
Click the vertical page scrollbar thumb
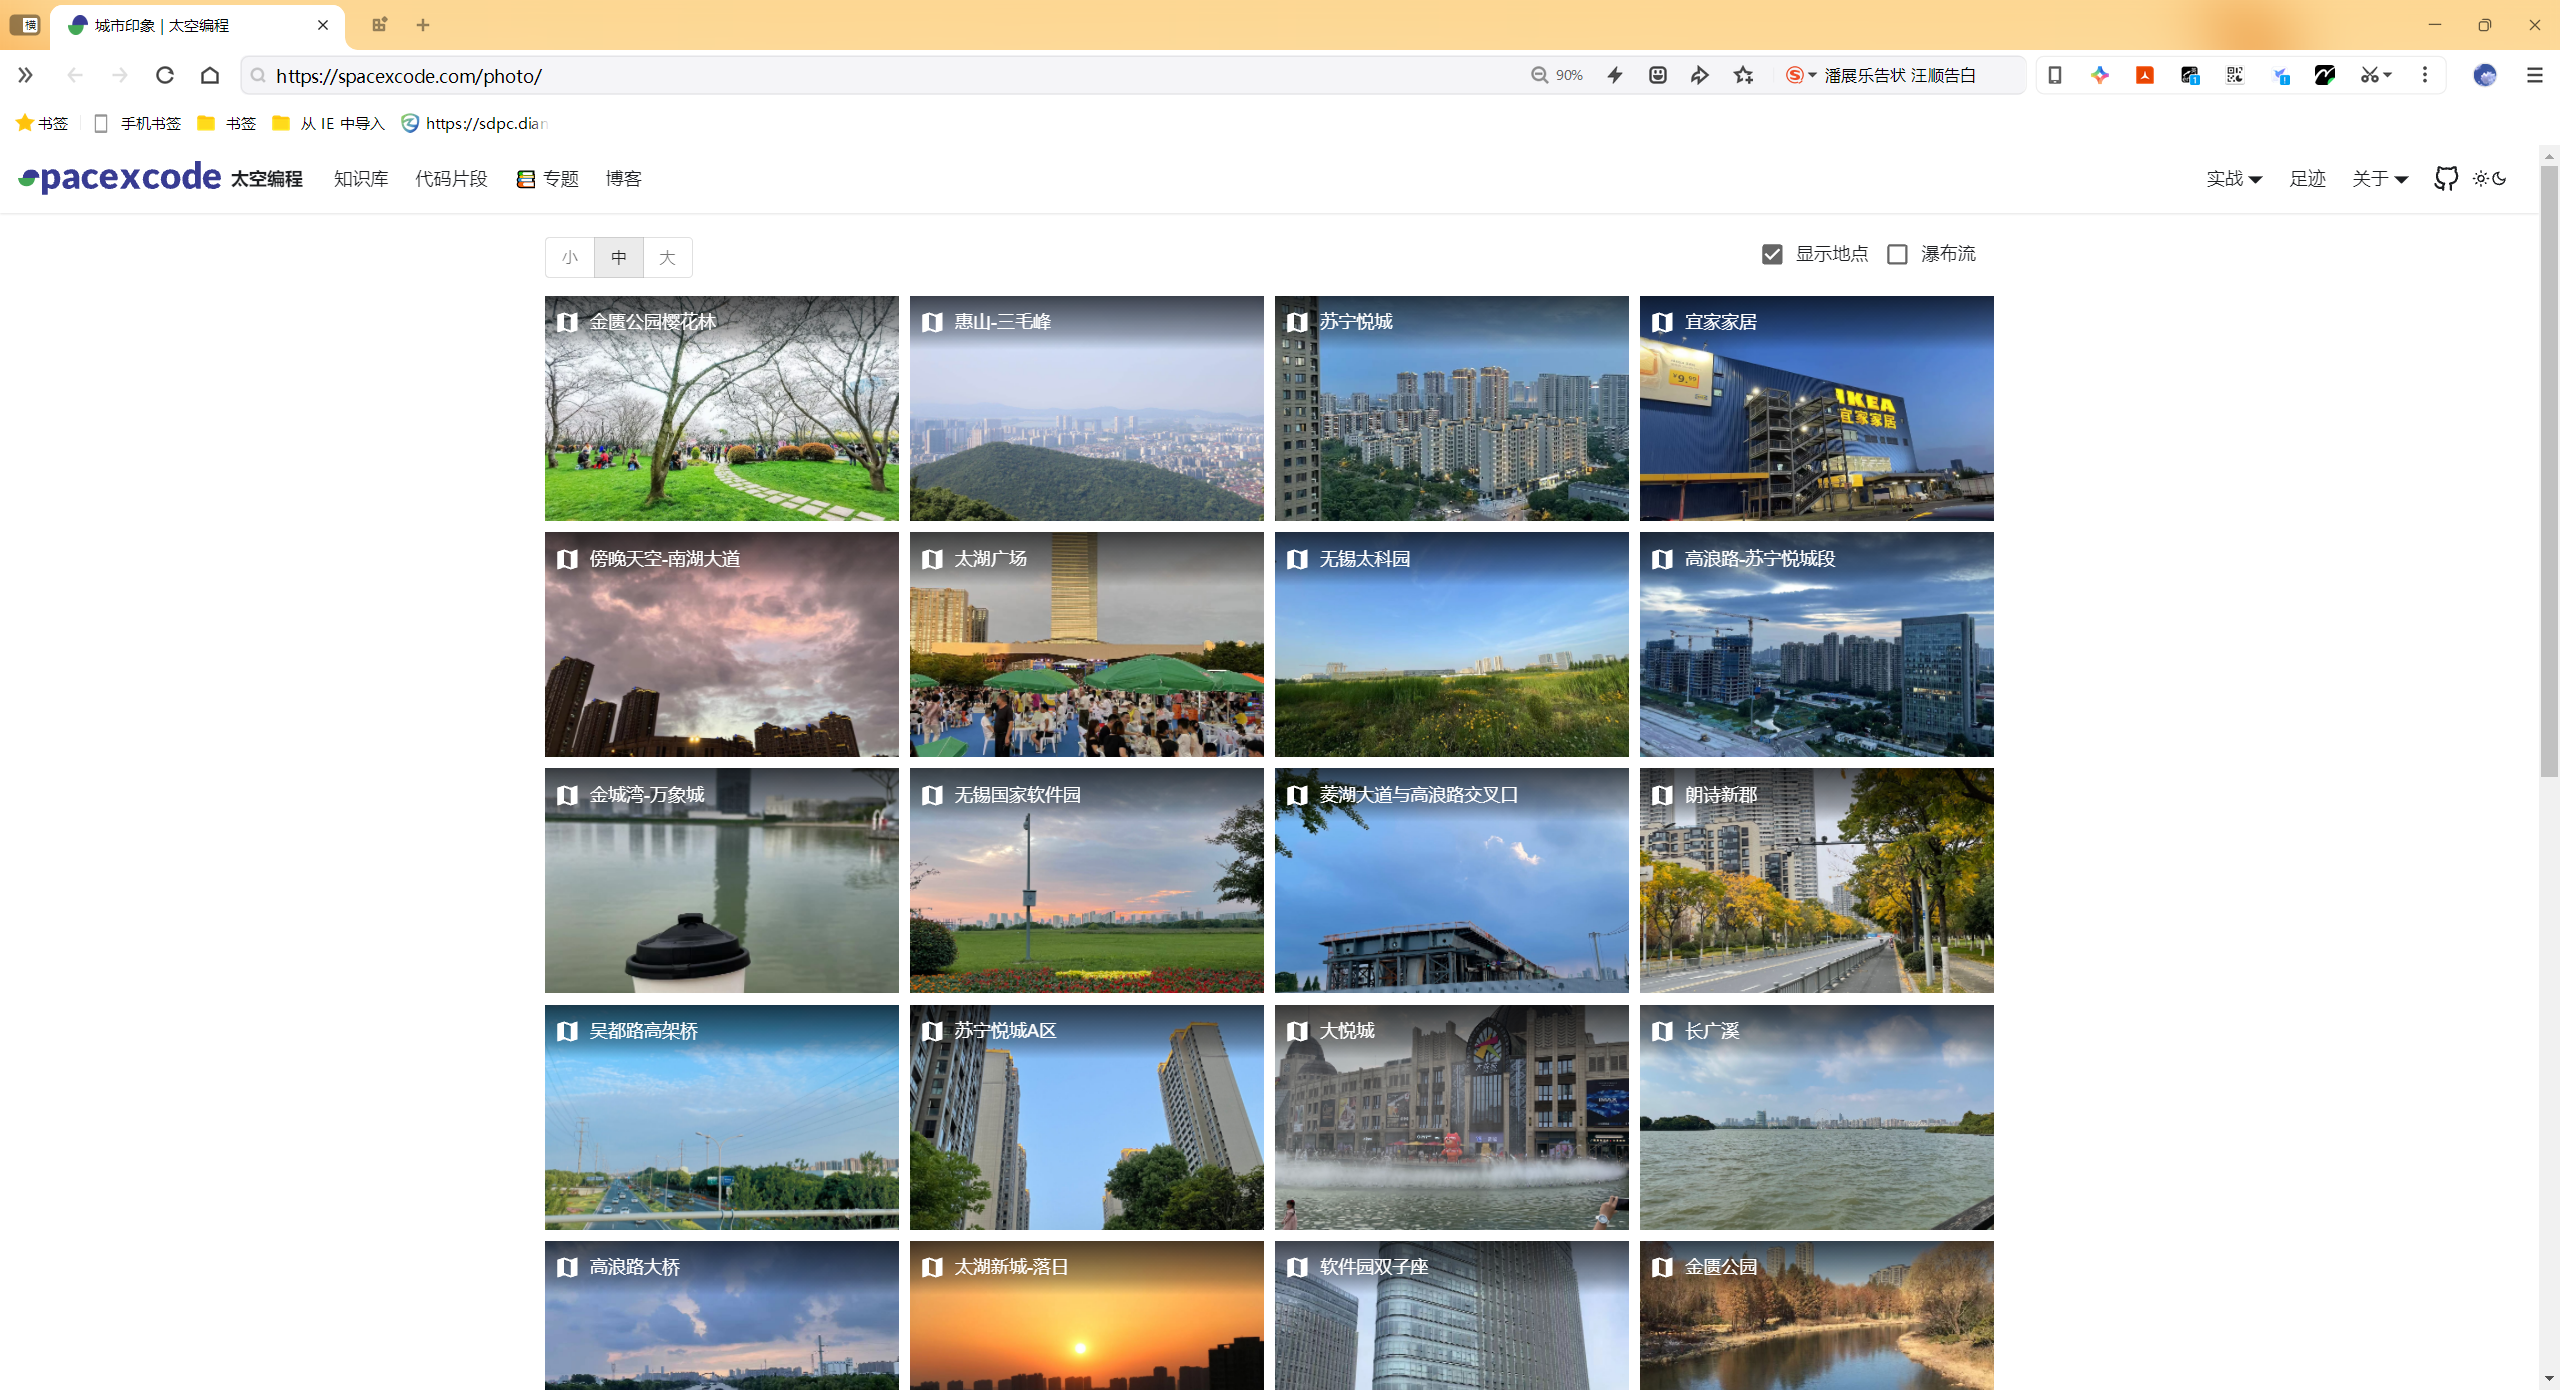click(2549, 470)
